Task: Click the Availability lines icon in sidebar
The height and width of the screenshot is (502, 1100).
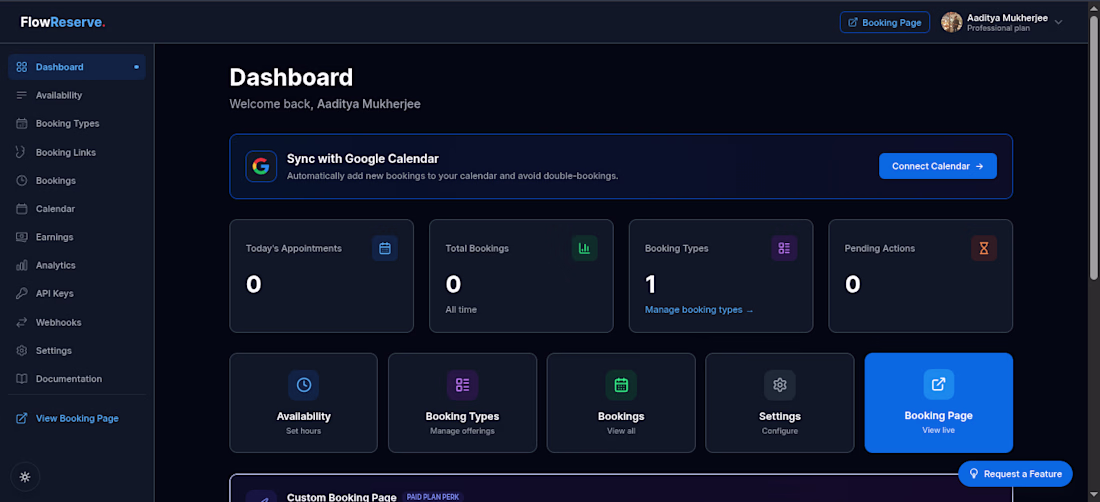Action: pyautogui.click(x=22, y=95)
